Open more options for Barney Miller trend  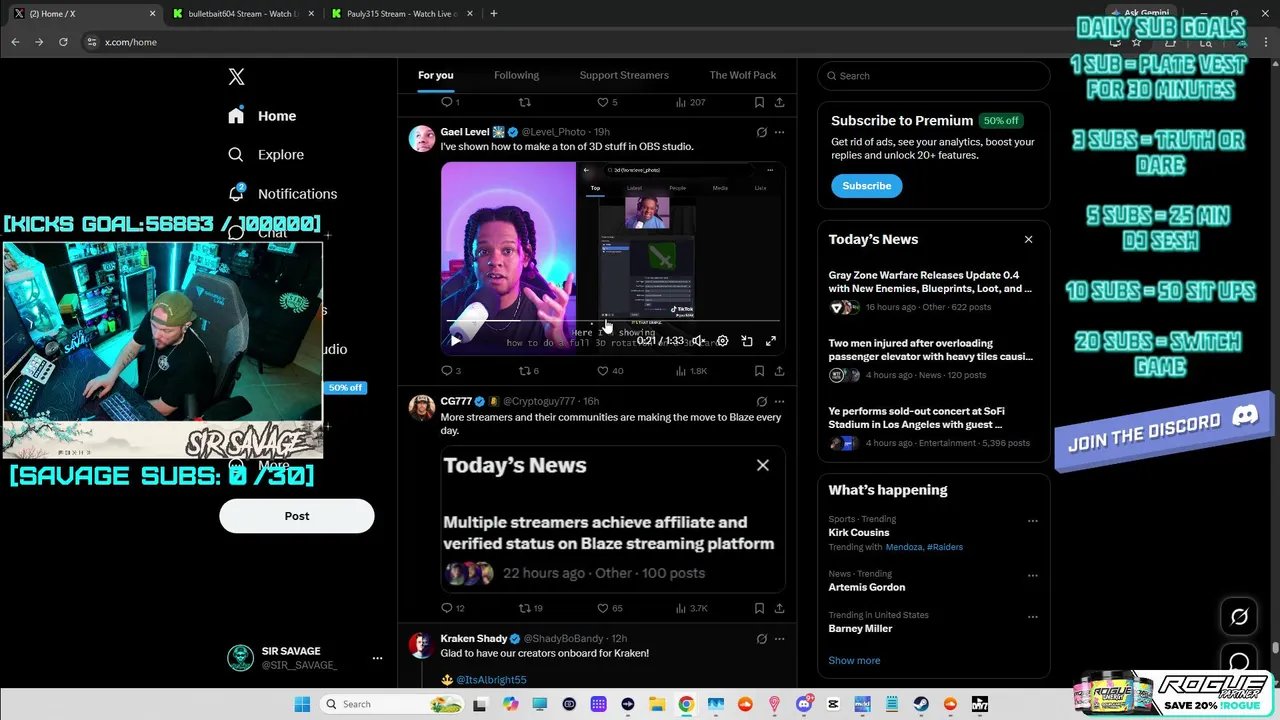(x=1033, y=617)
